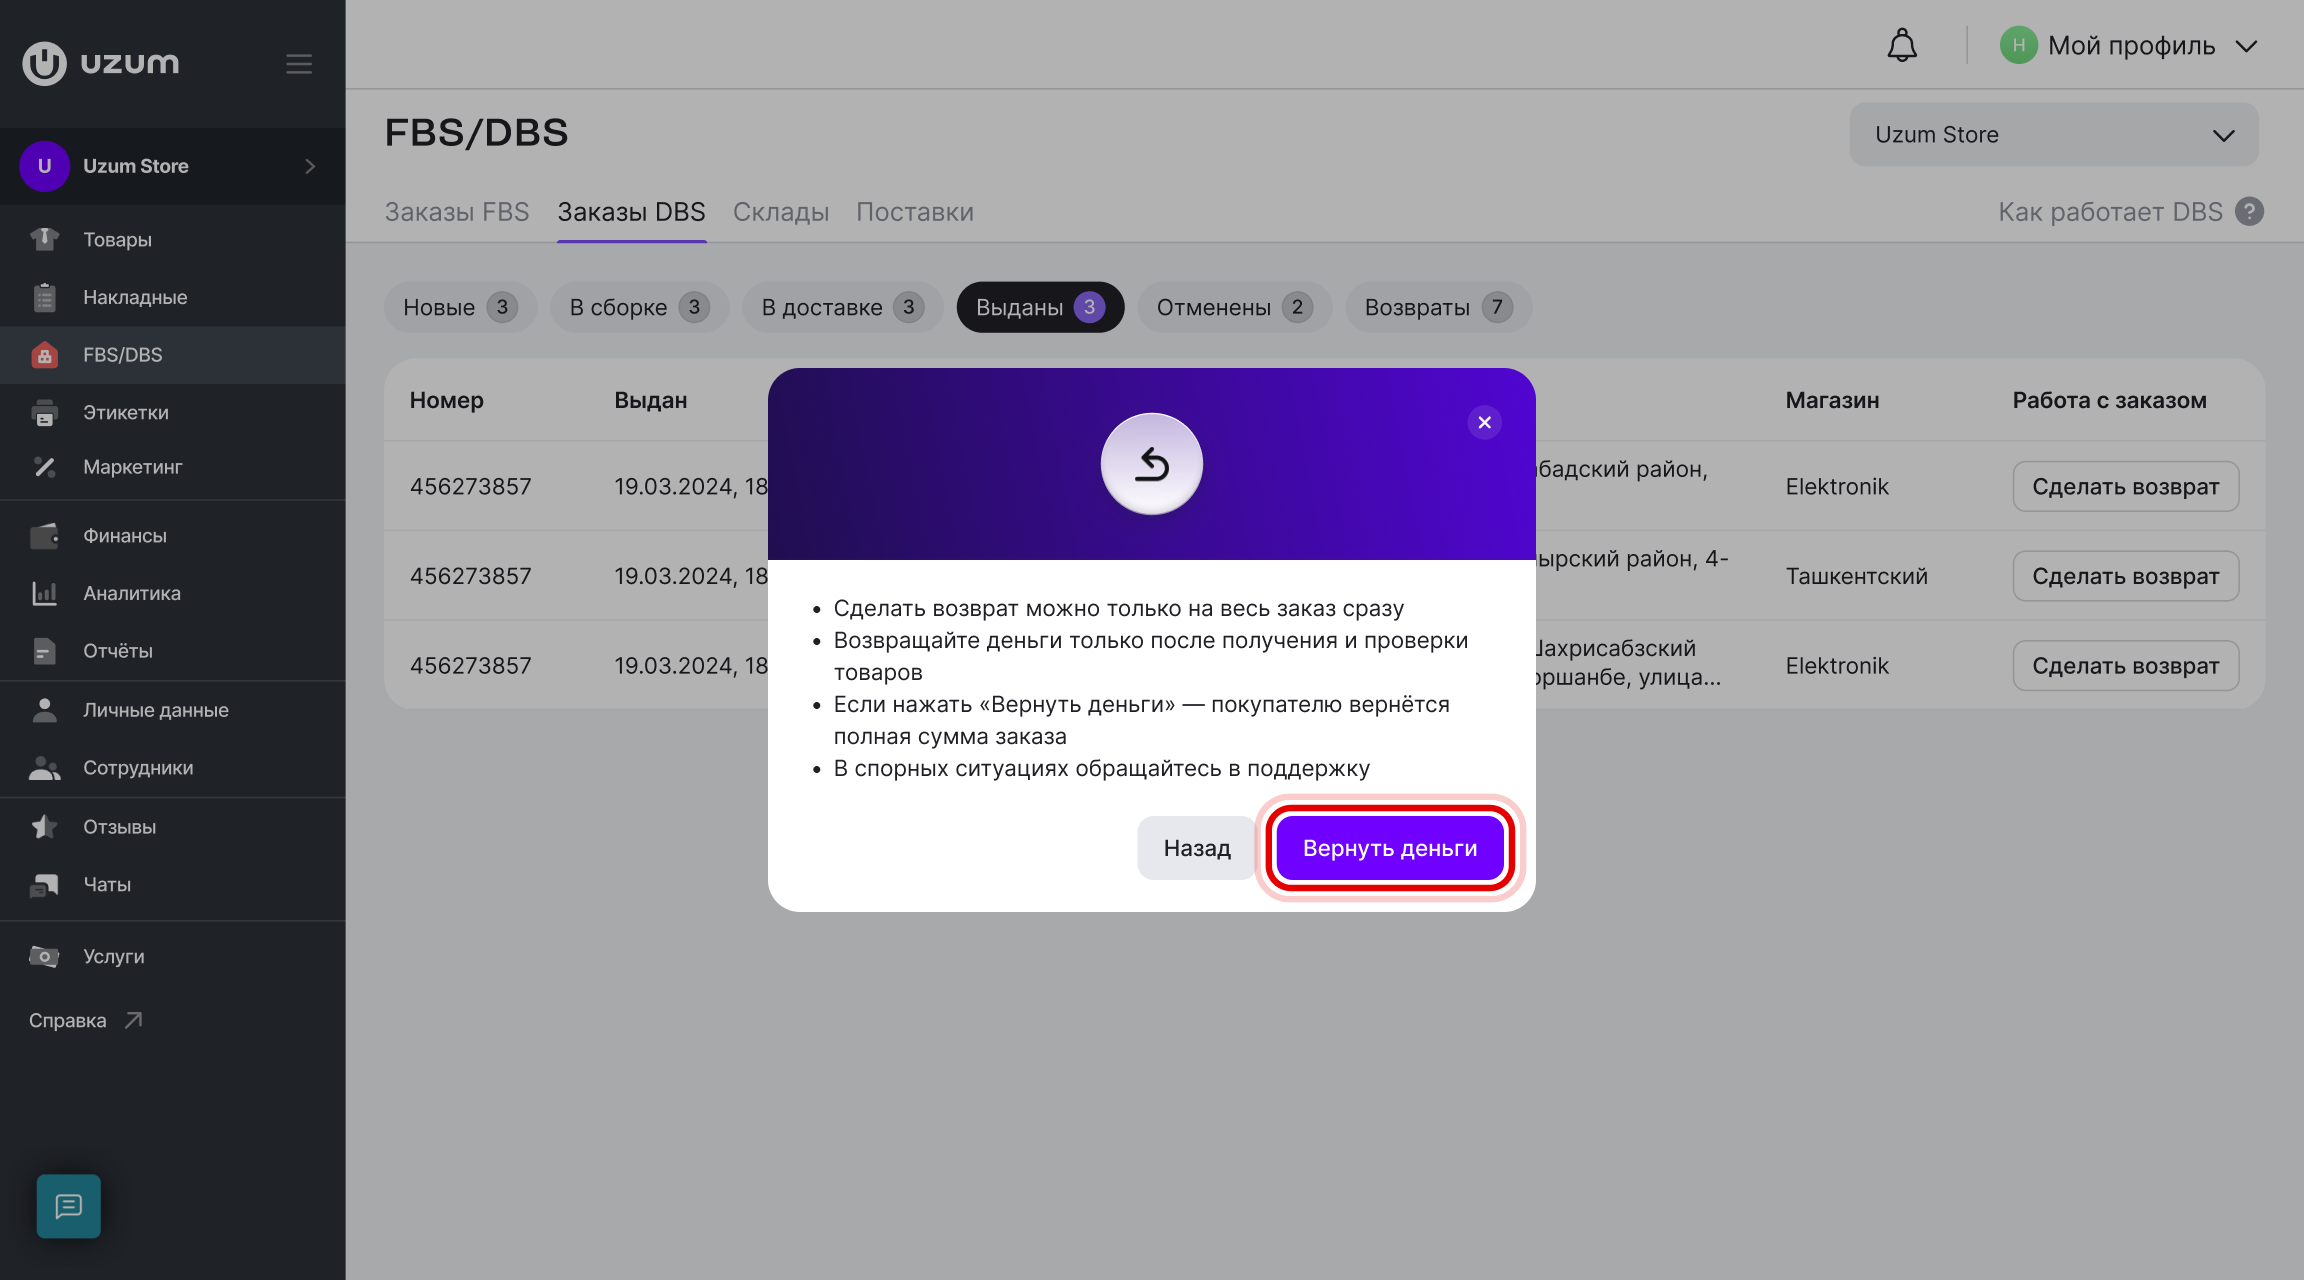Image resolution: width=2304 pixels, height=1280 pixels.
Task: Open Этикетки in sidebar
Action: [x=172, y=412]
